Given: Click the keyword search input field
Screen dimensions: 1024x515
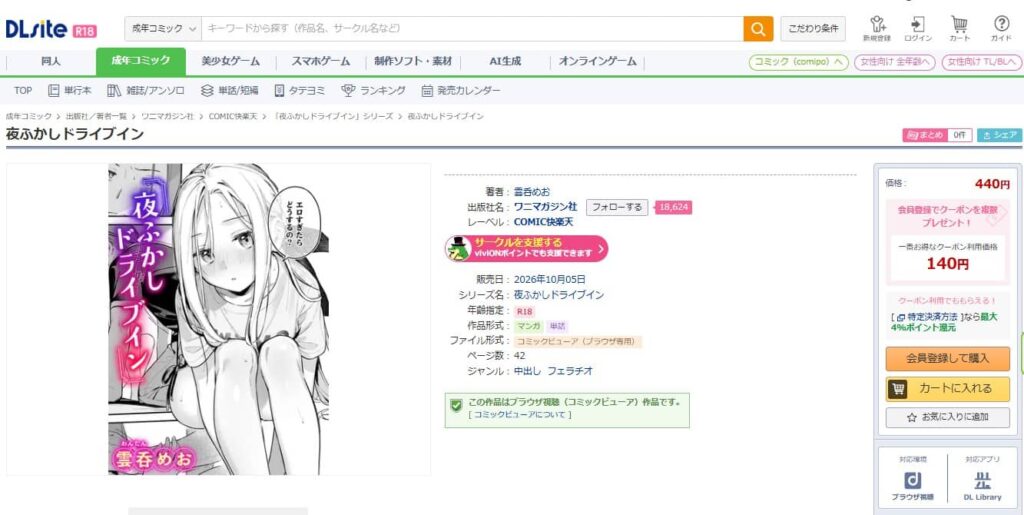Looking at the screenshot, I should click(472, 29).
